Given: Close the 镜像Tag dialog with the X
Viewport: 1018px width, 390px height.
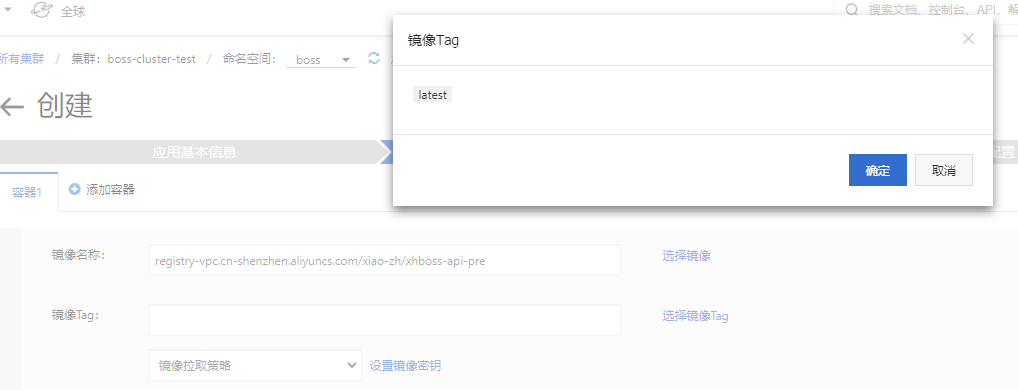Looking at the screenshot, I should coord(968,39).
